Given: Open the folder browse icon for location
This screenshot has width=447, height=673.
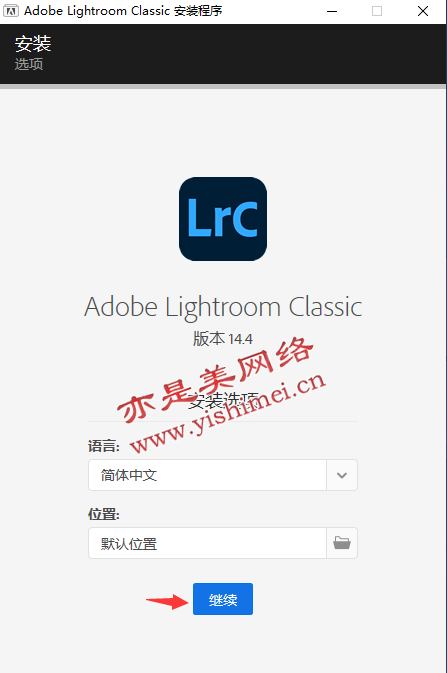Looking at the screenshot, I should click(342, 543).
